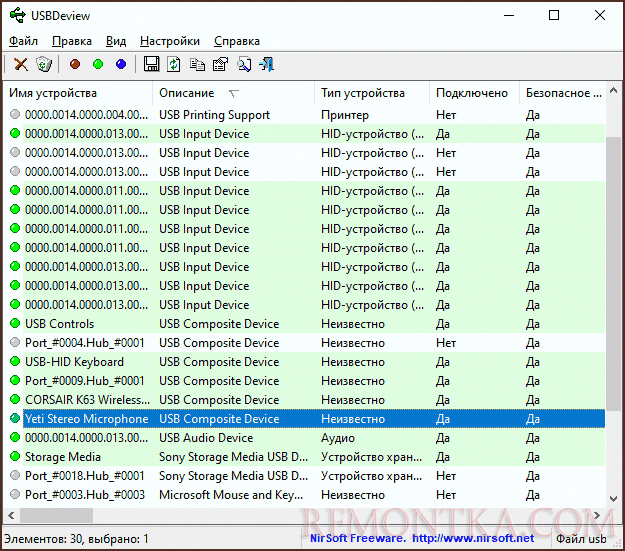This screenshot has width=625, height=551.
Task: Click the uninstall selected devices trash icon
Action: point(43,64)
